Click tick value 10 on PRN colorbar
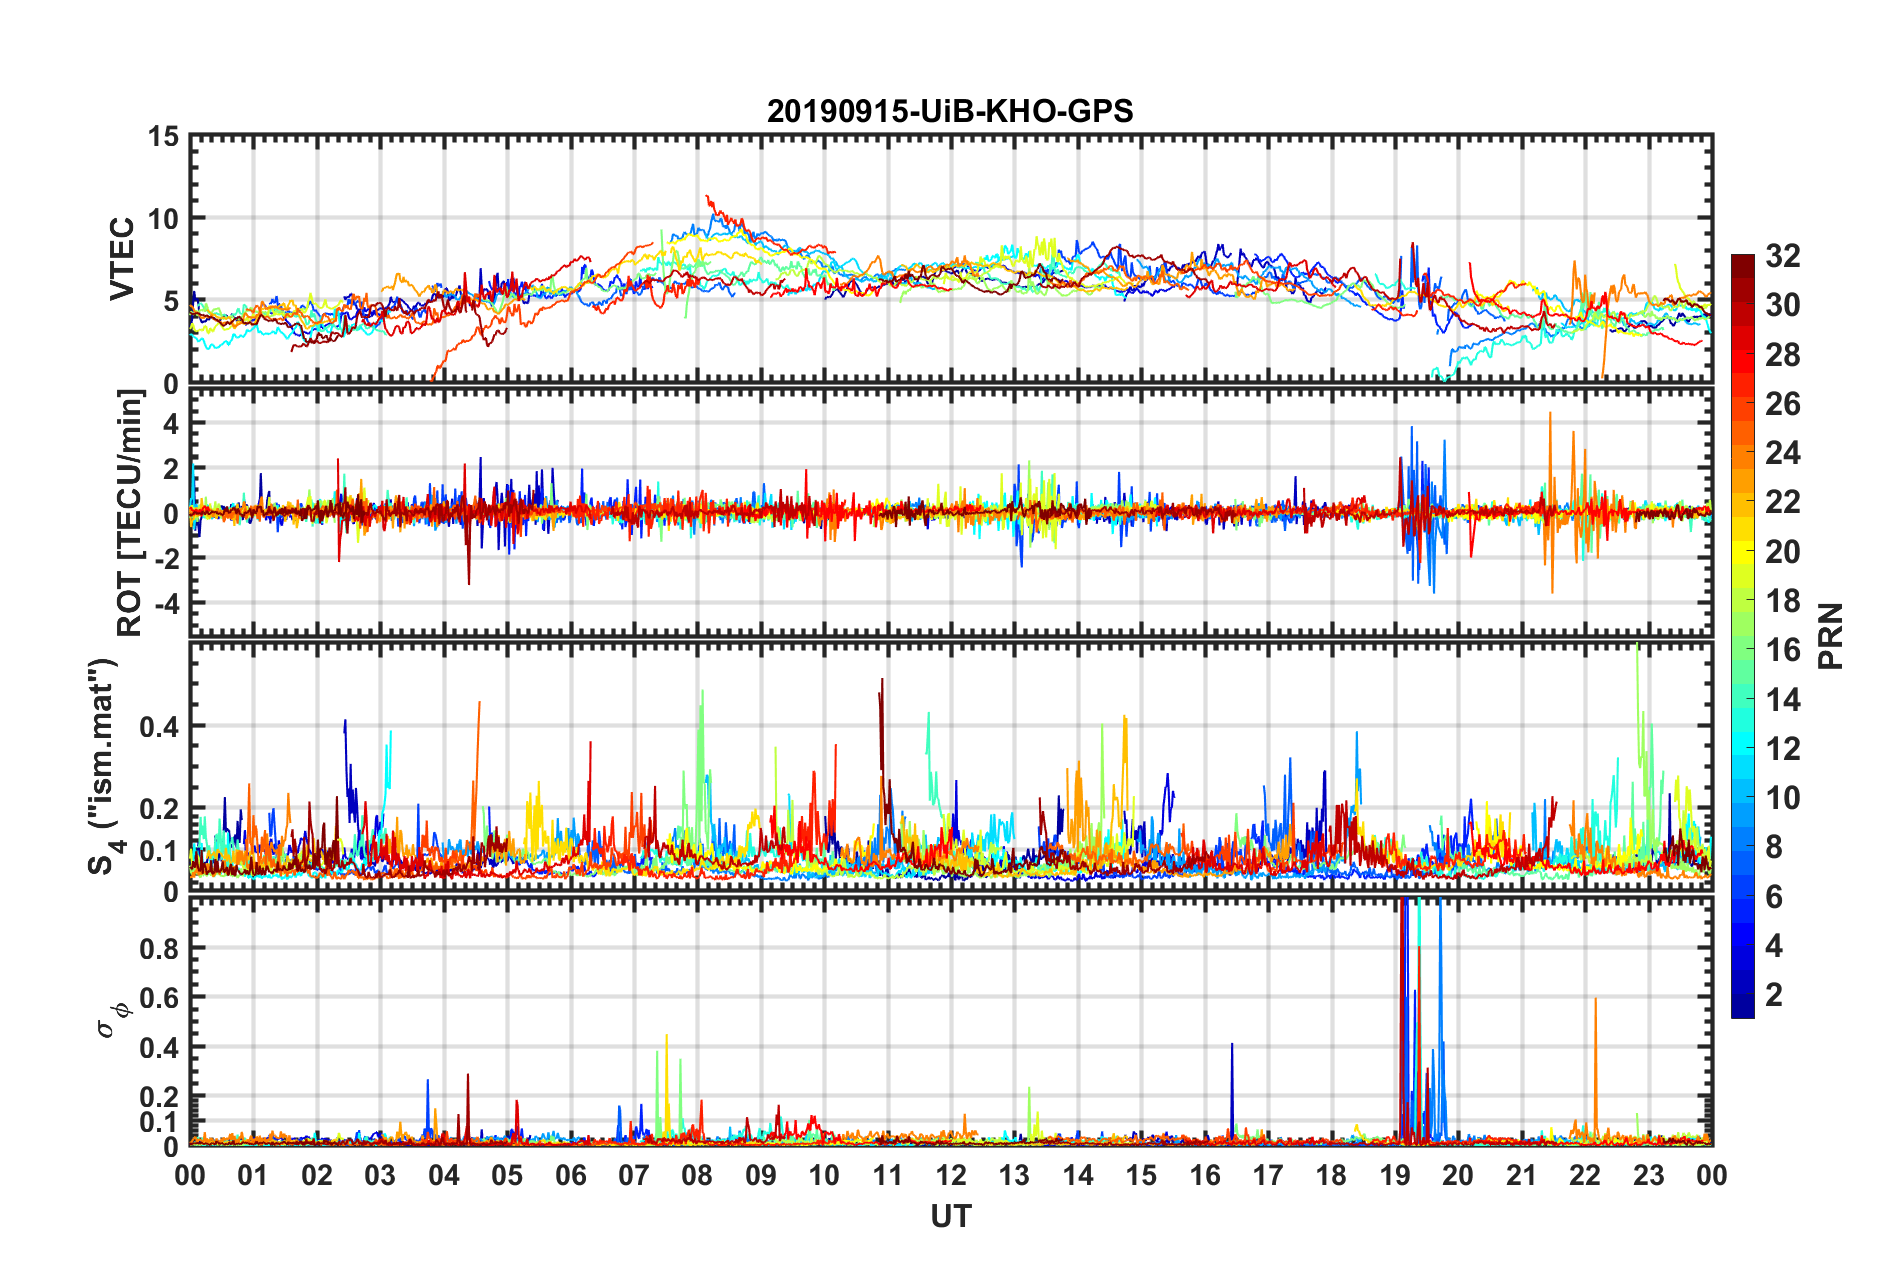1902x1272 pixels. pyautogui.click(x=1782, y=798)
